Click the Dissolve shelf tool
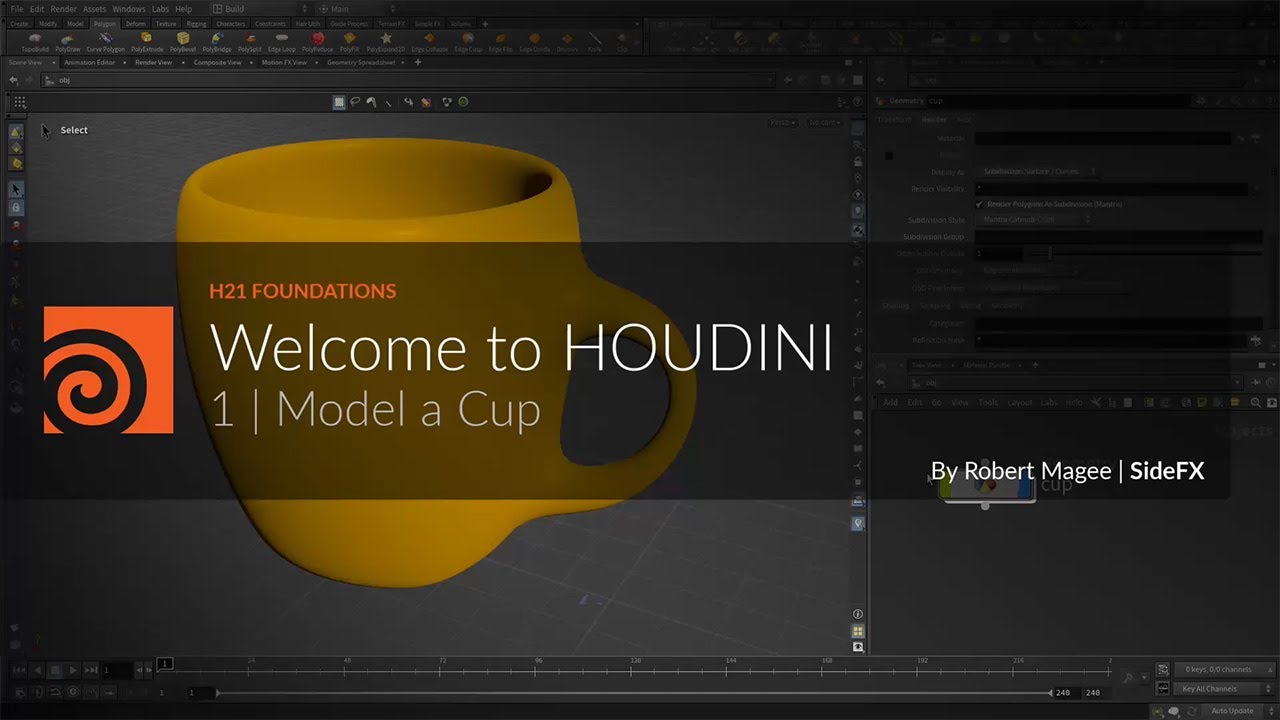Image resolution: width=1280 pixels, height=720 pixels. click(567, 42)
